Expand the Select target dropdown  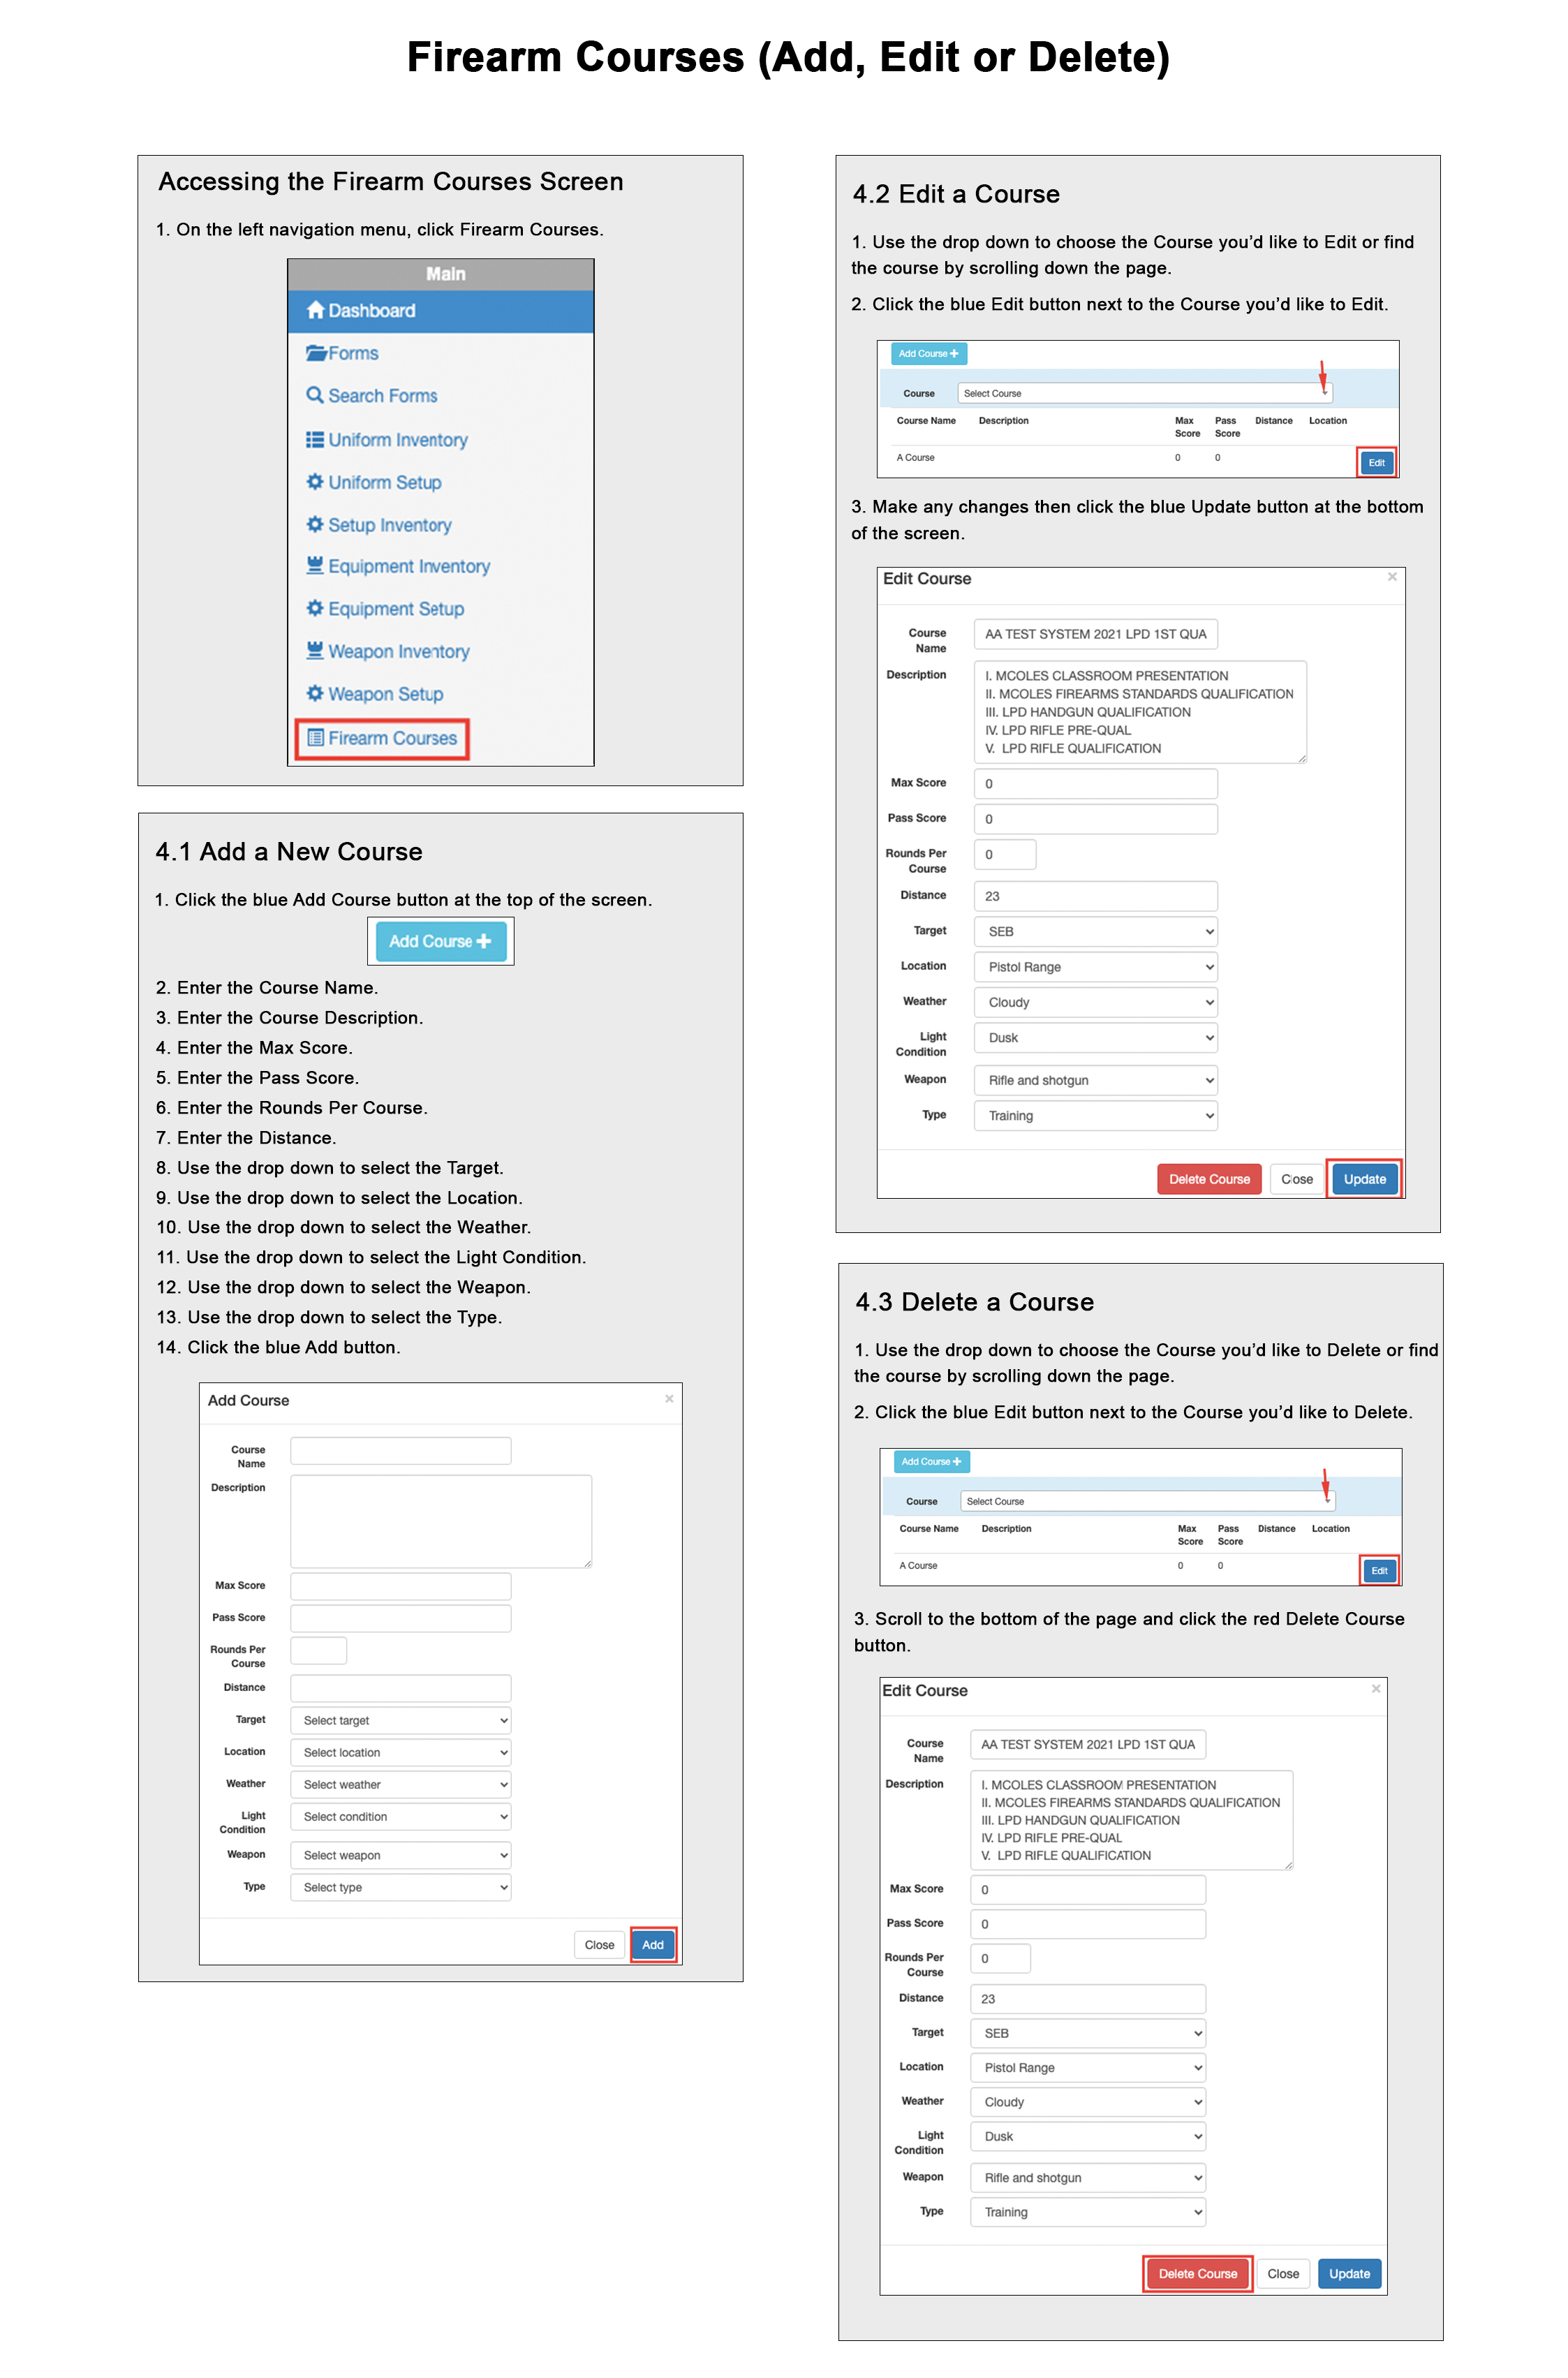(x=400, y=1720)
